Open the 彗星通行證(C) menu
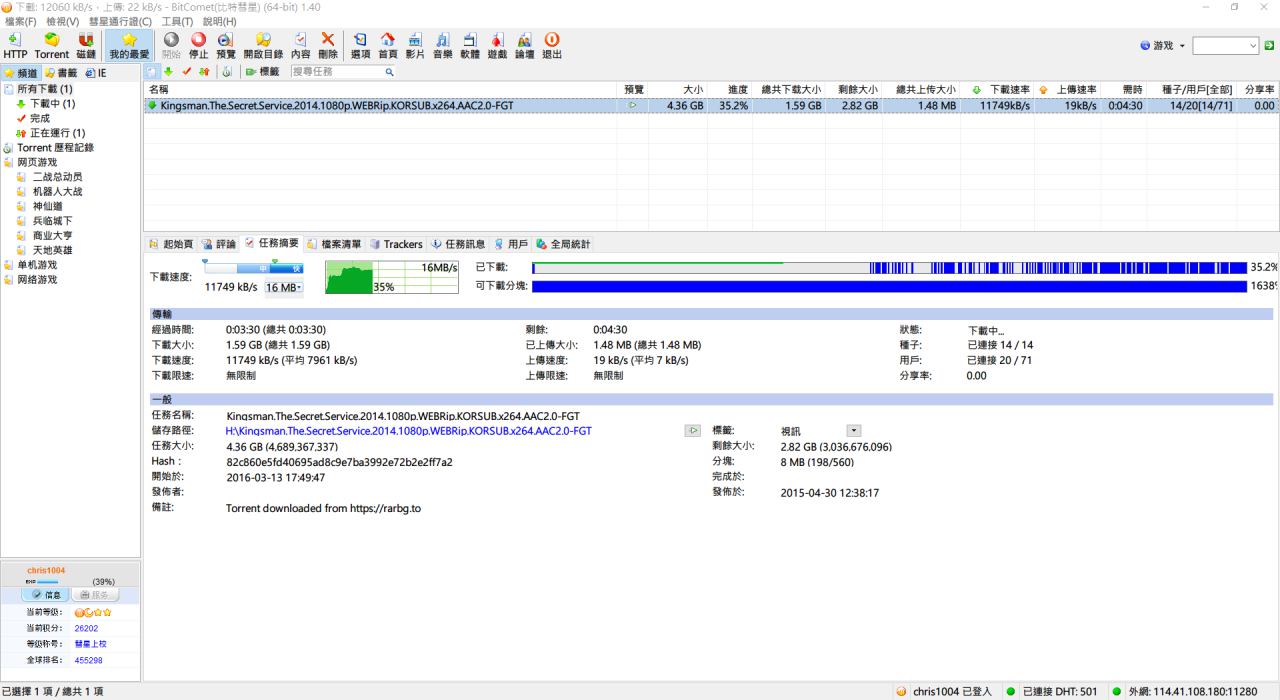Screen dimensions: 1280x700 click(x=120, y=21)
